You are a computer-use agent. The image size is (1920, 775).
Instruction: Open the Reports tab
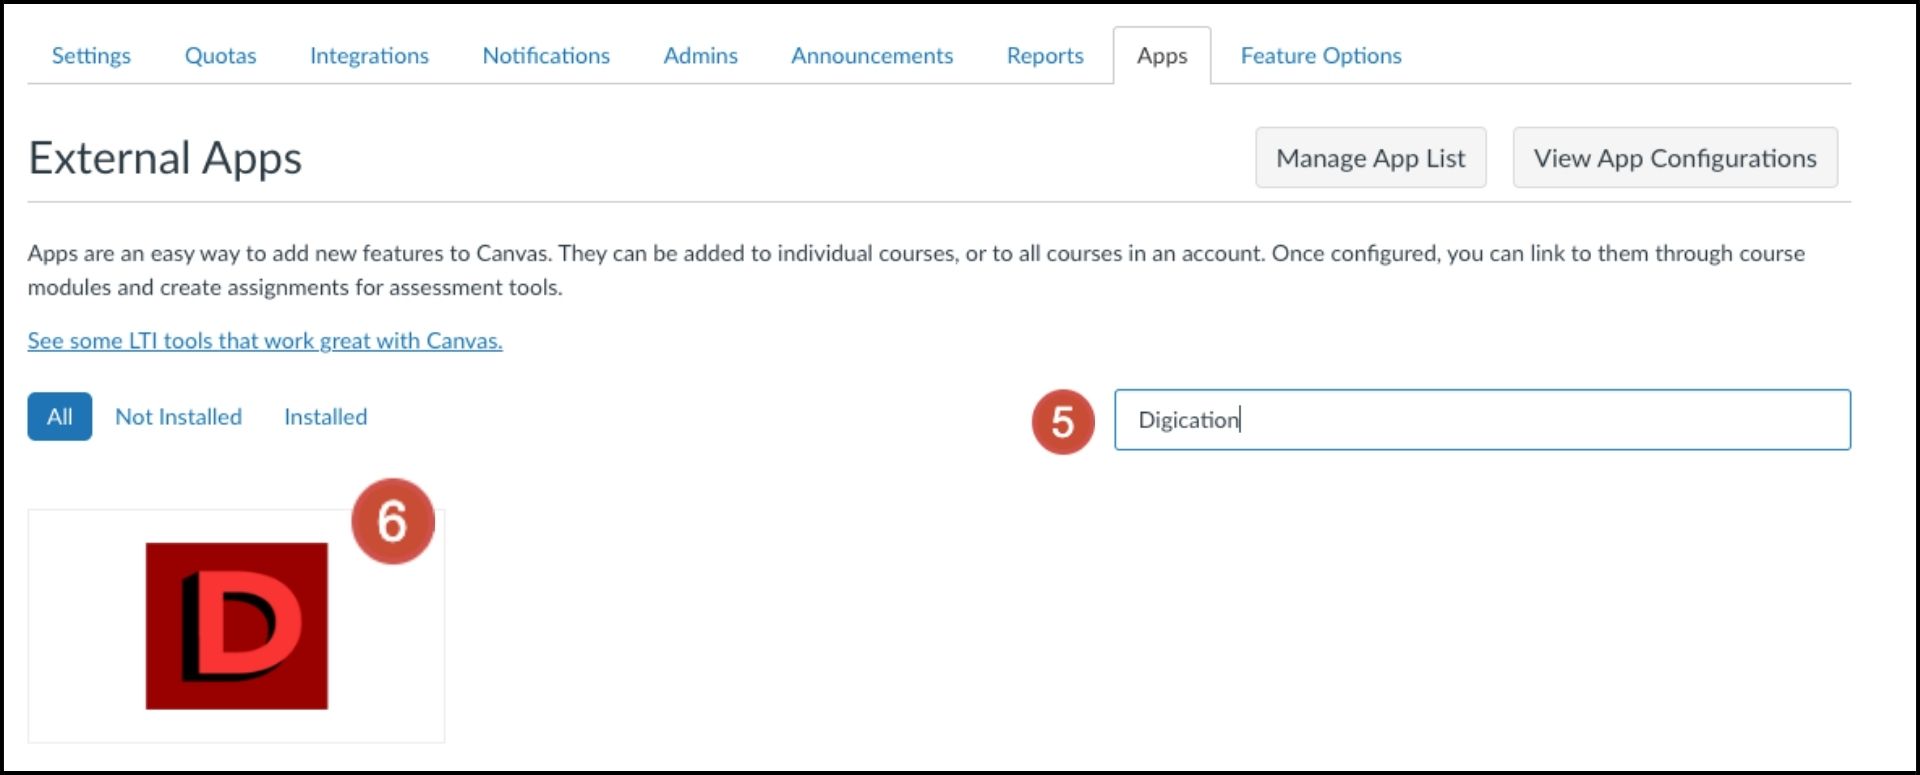(x=1045, y=56)
